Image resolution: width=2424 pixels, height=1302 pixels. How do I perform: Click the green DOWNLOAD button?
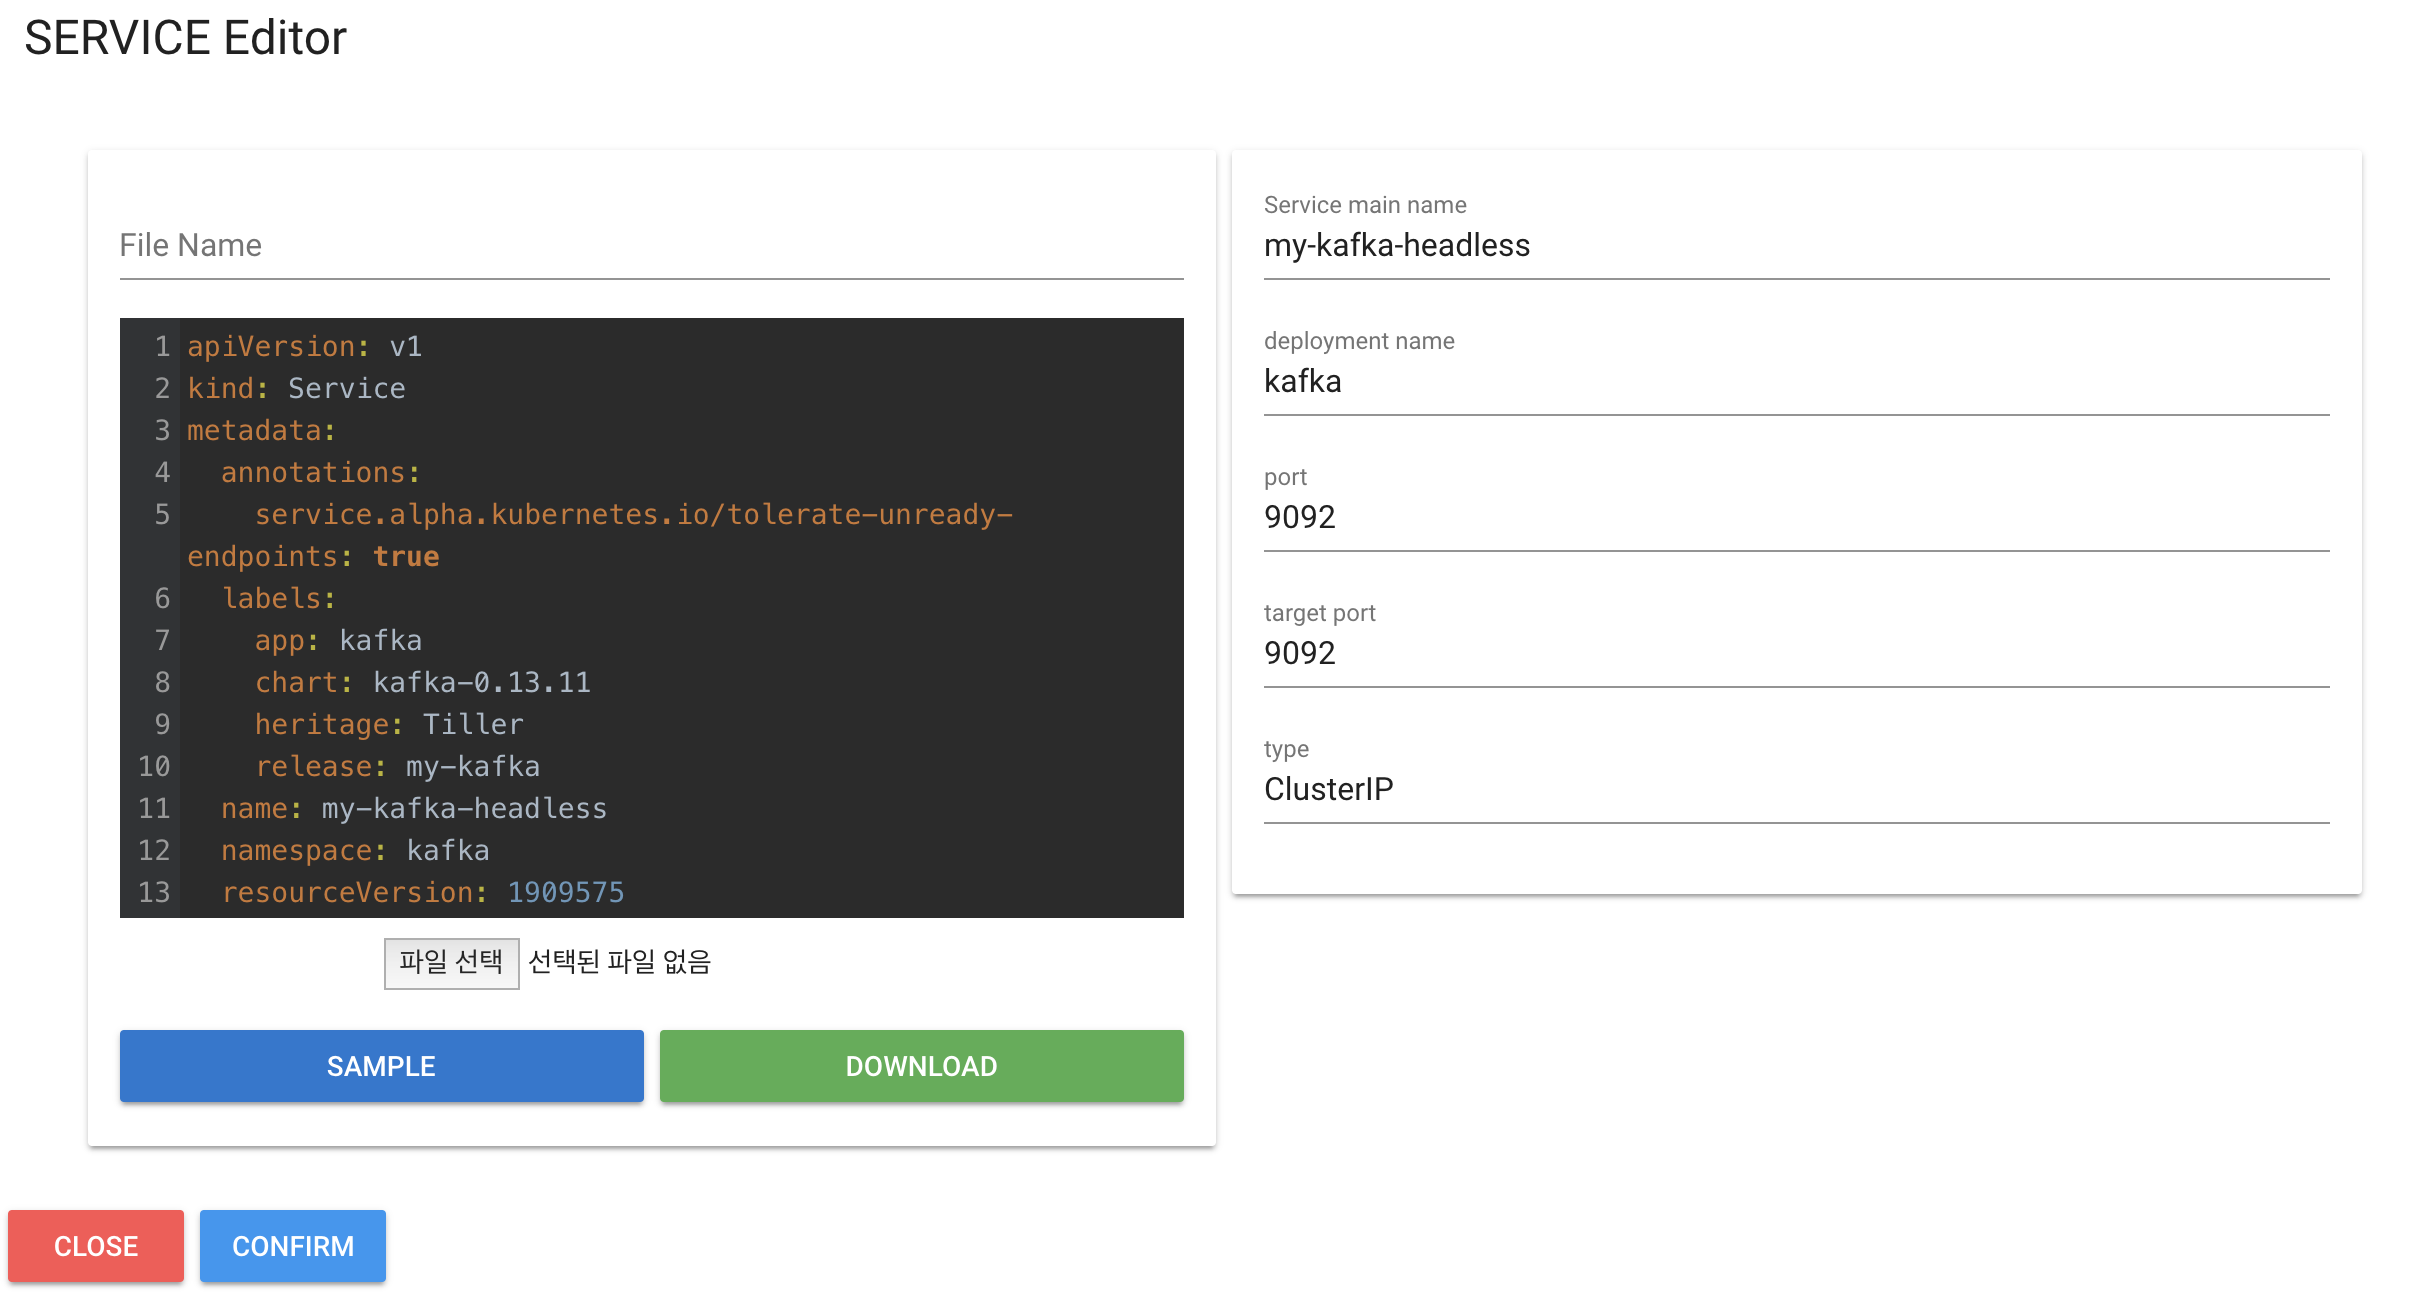point(920,1065)
